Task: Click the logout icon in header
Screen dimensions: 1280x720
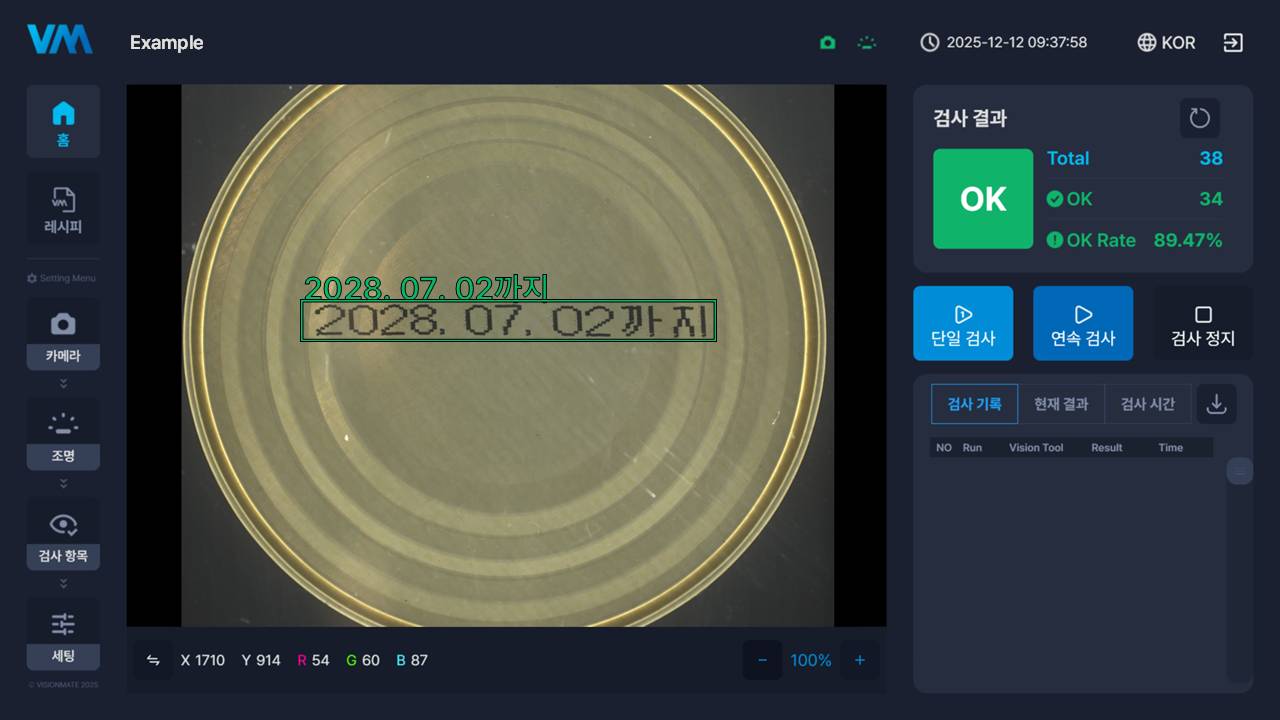Action: point(1233,43)
